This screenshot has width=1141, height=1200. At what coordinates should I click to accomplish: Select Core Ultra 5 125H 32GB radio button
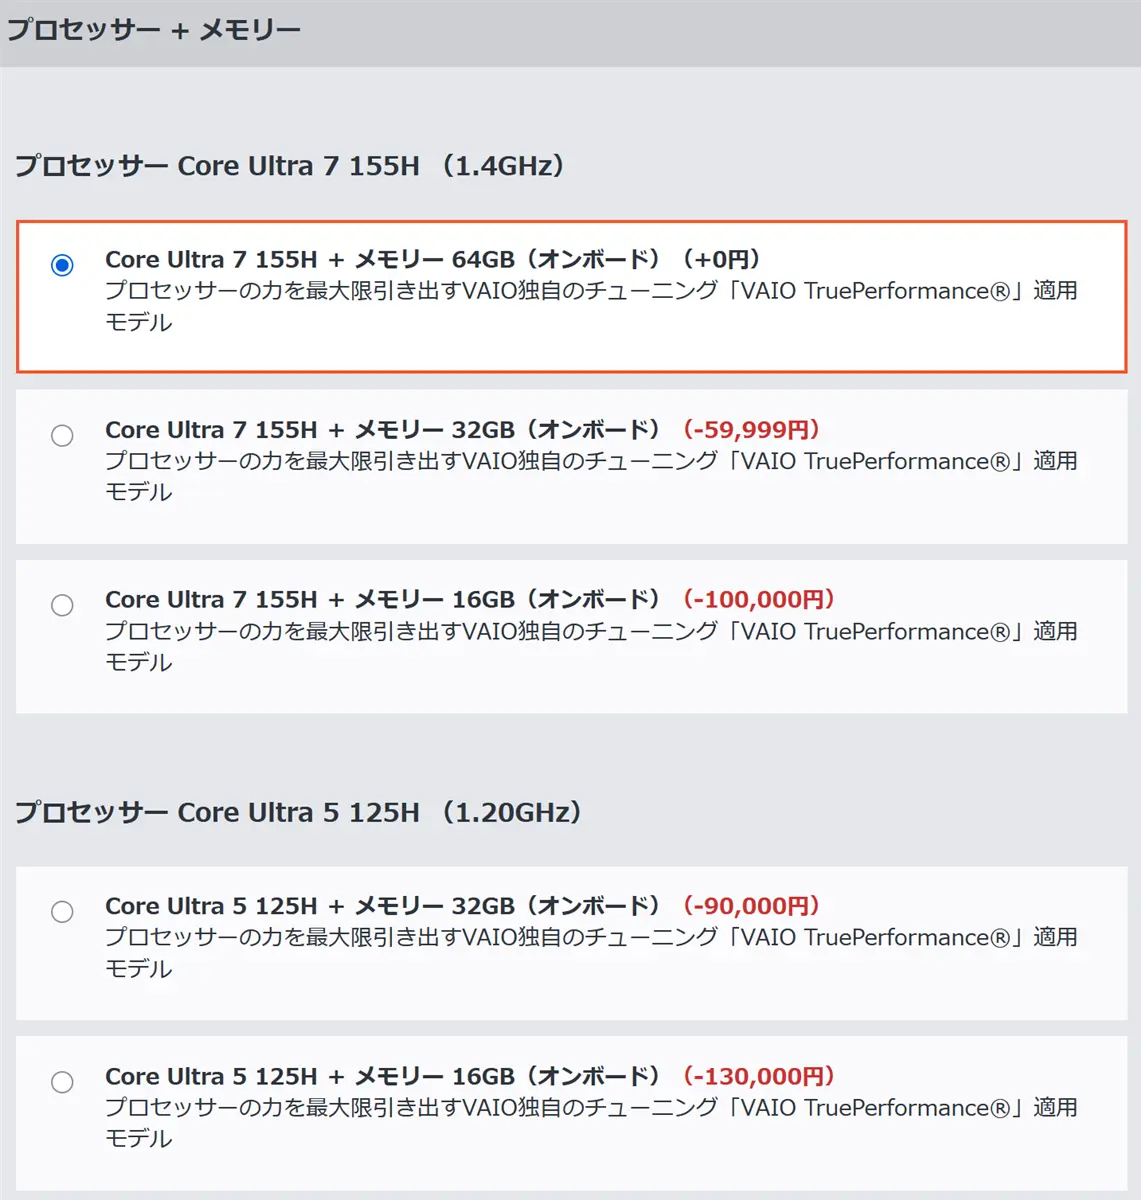(62, 912)
